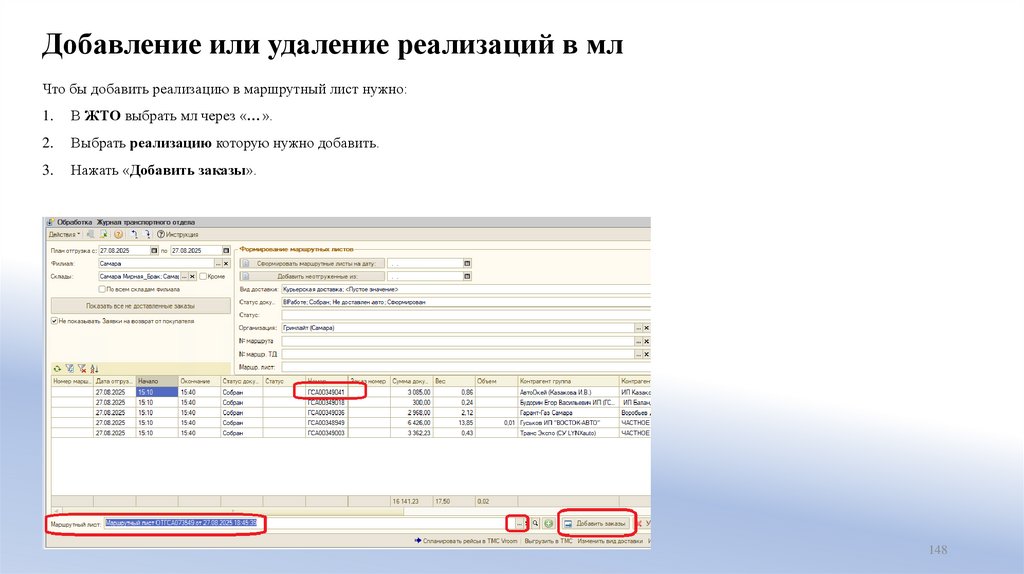Clear the Склады field with X button

point(192,276)
